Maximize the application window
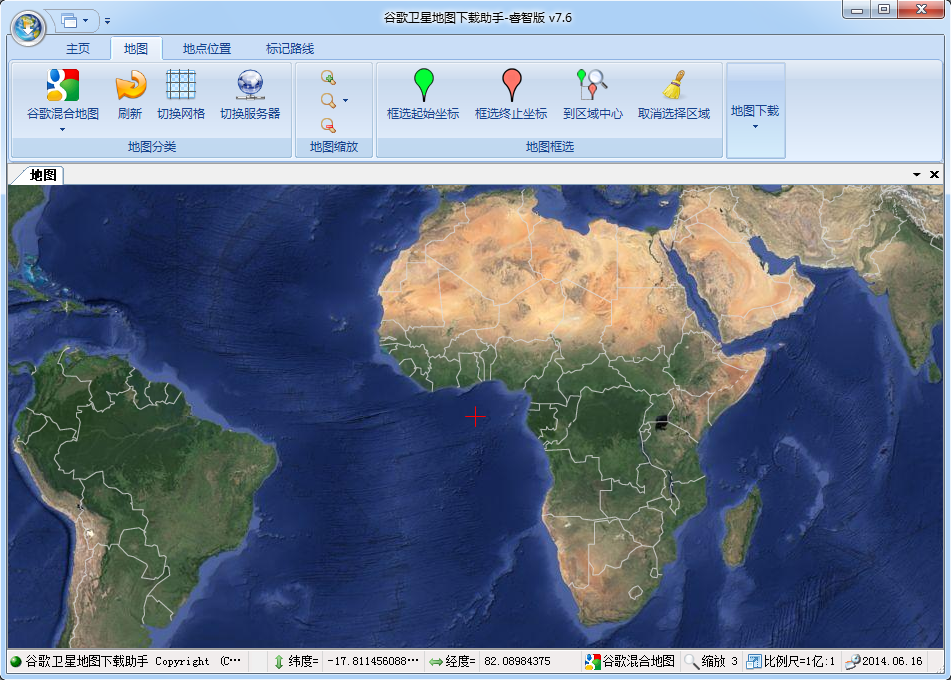 click(x=884, y=10)
